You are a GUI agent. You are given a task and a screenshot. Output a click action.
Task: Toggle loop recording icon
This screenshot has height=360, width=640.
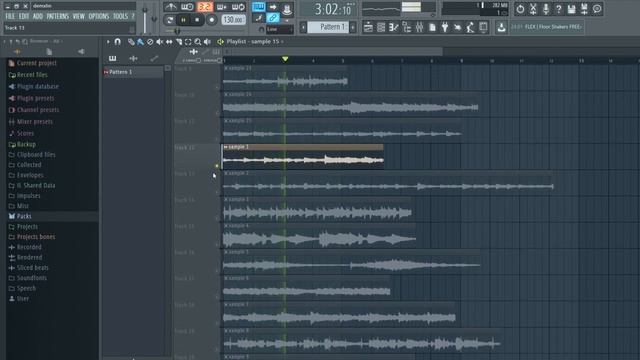coord(238,7)
